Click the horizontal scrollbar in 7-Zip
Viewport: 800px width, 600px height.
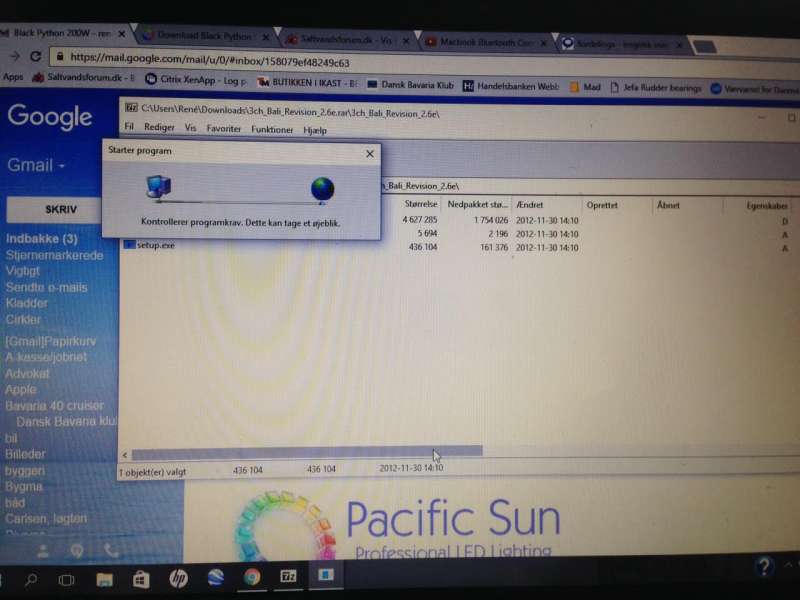[305, 452]
